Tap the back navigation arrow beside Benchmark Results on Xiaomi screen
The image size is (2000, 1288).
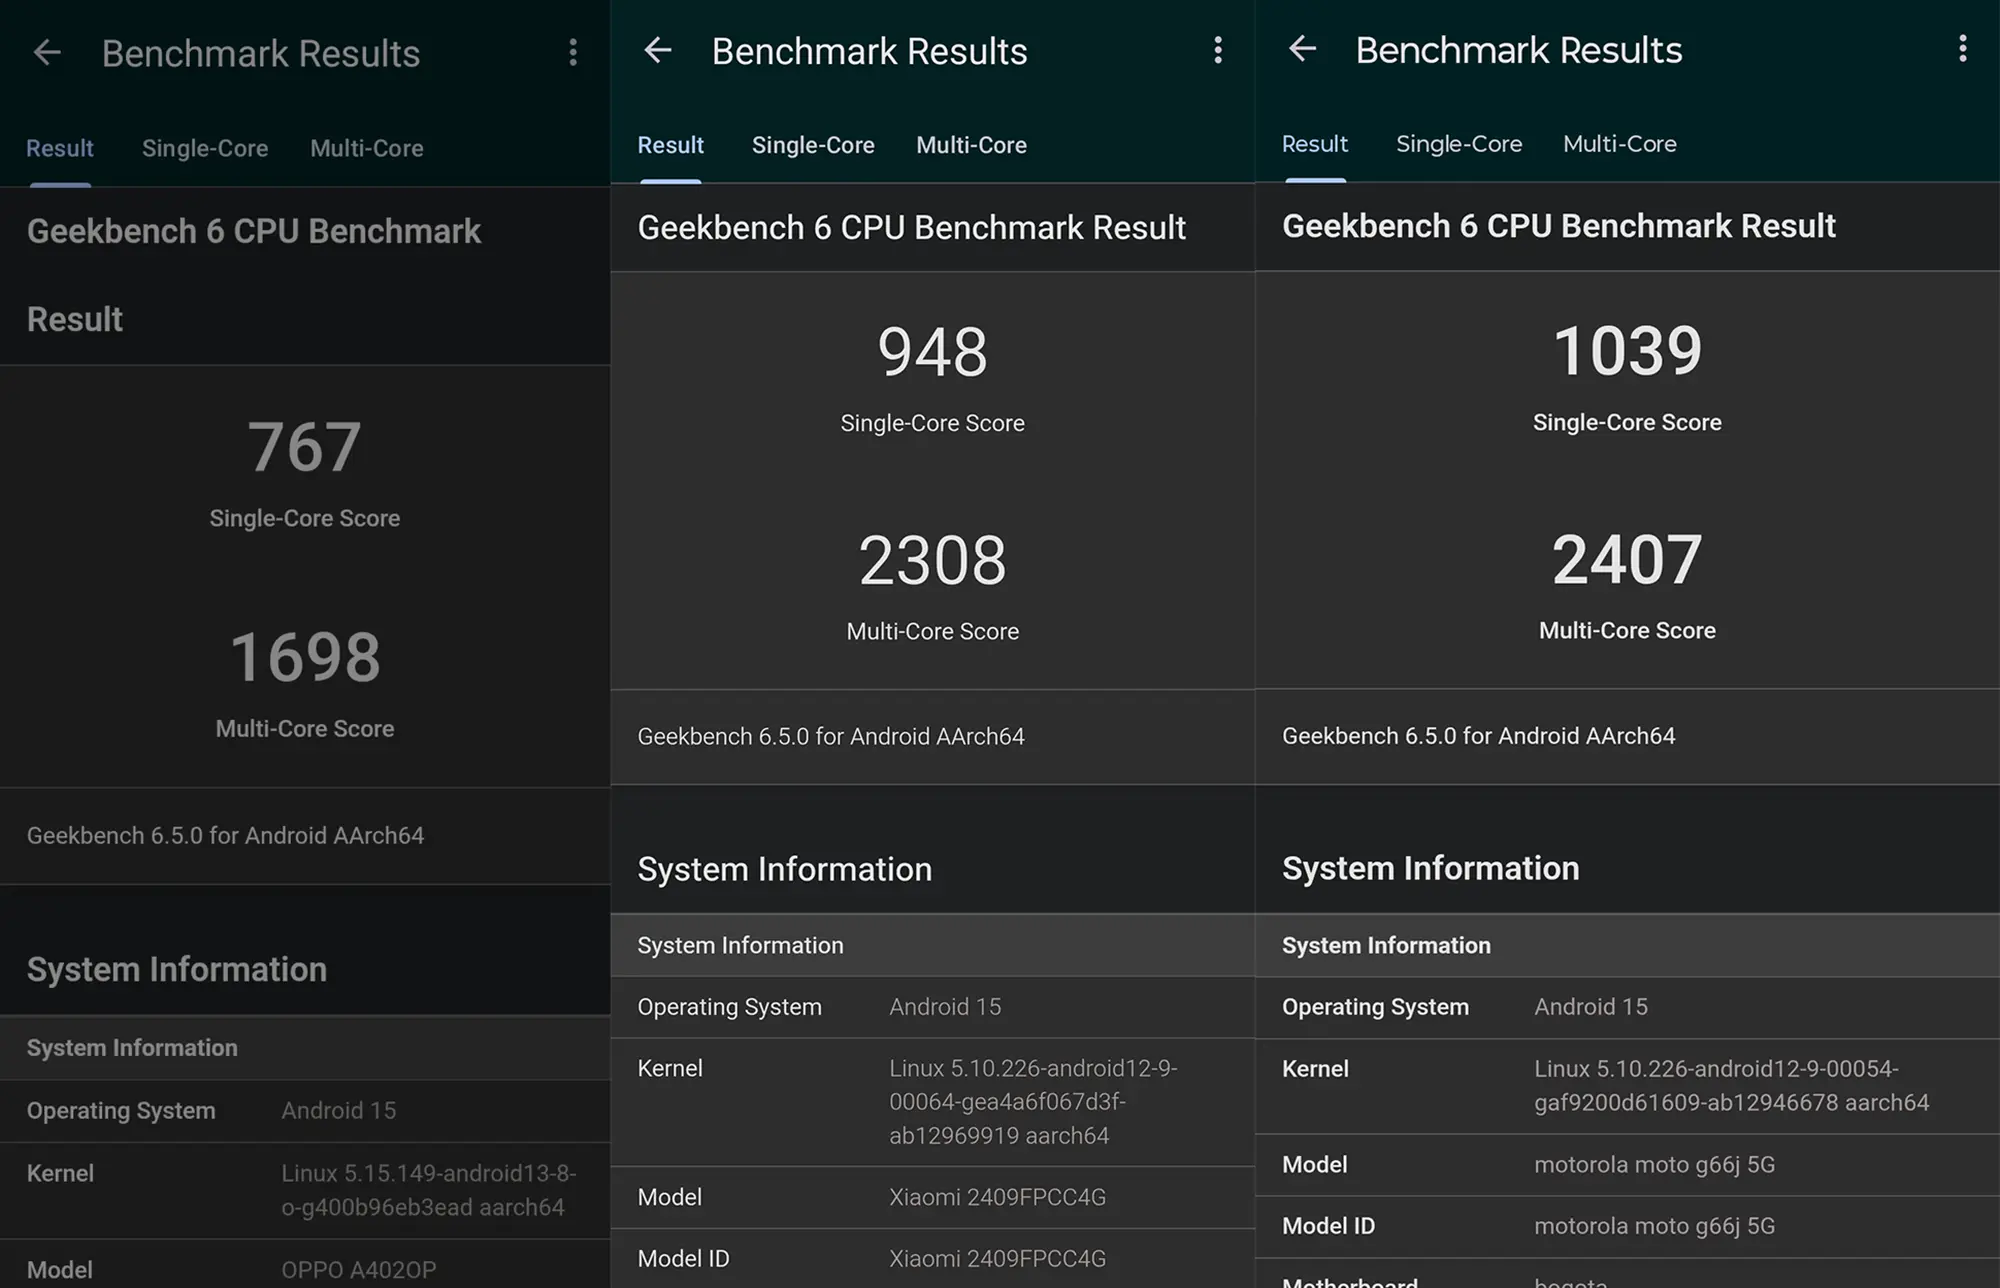point(658,50)
